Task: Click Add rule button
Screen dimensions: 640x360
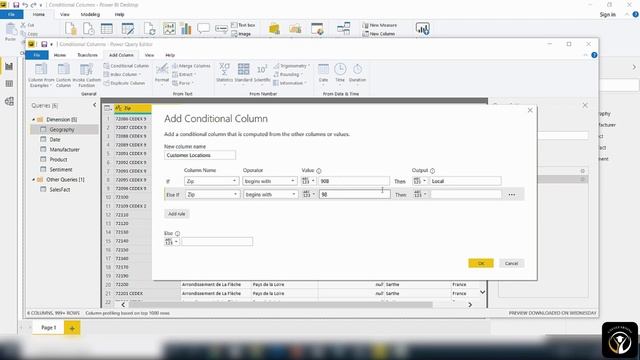Action: (177, 214)
